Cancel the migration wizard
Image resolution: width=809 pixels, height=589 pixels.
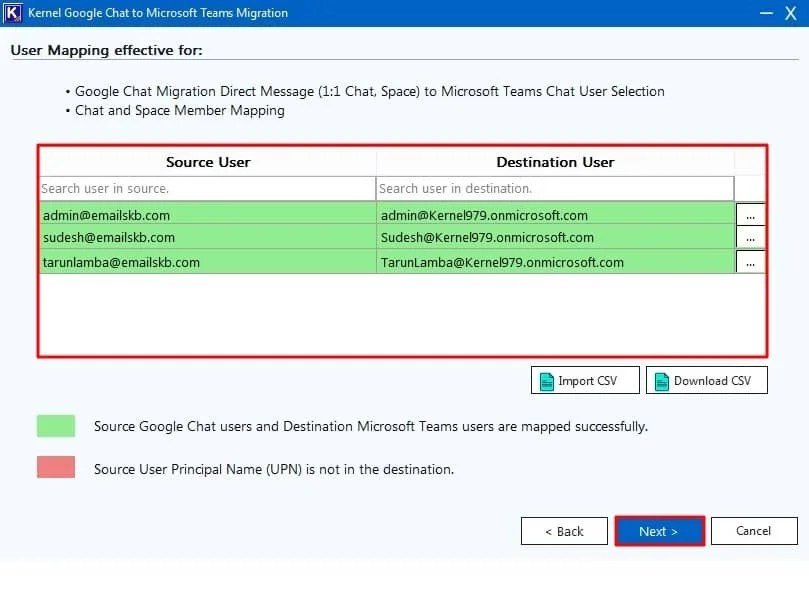tap(754, 531)
